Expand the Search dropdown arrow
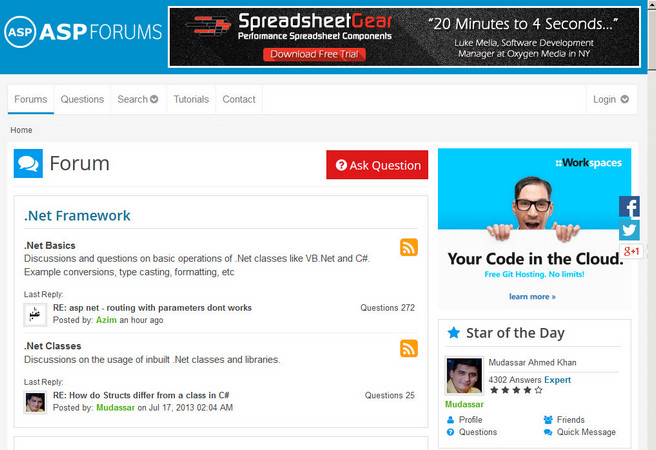656x450 pixels. (x=154, y=99)
